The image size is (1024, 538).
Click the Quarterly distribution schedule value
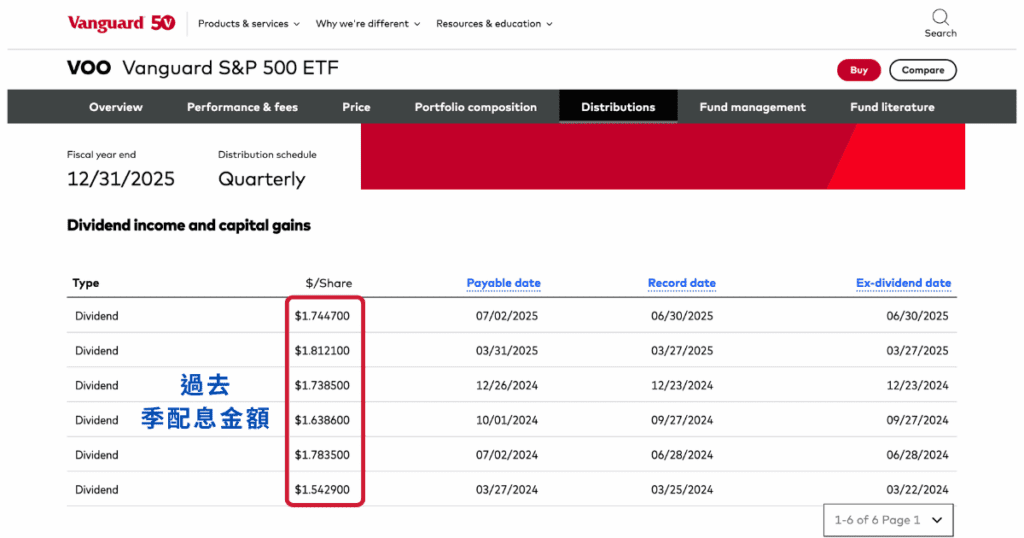(262, 179)
